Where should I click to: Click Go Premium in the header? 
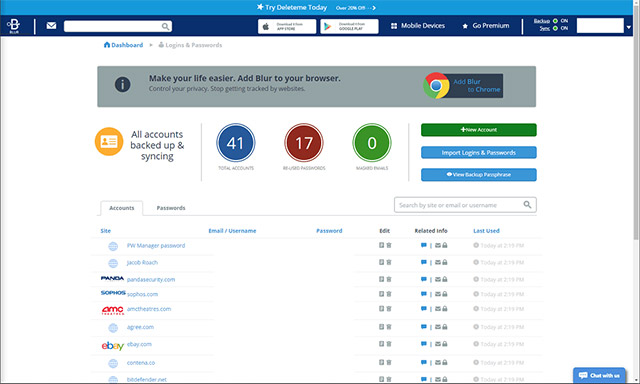click(x=486, y=26)
